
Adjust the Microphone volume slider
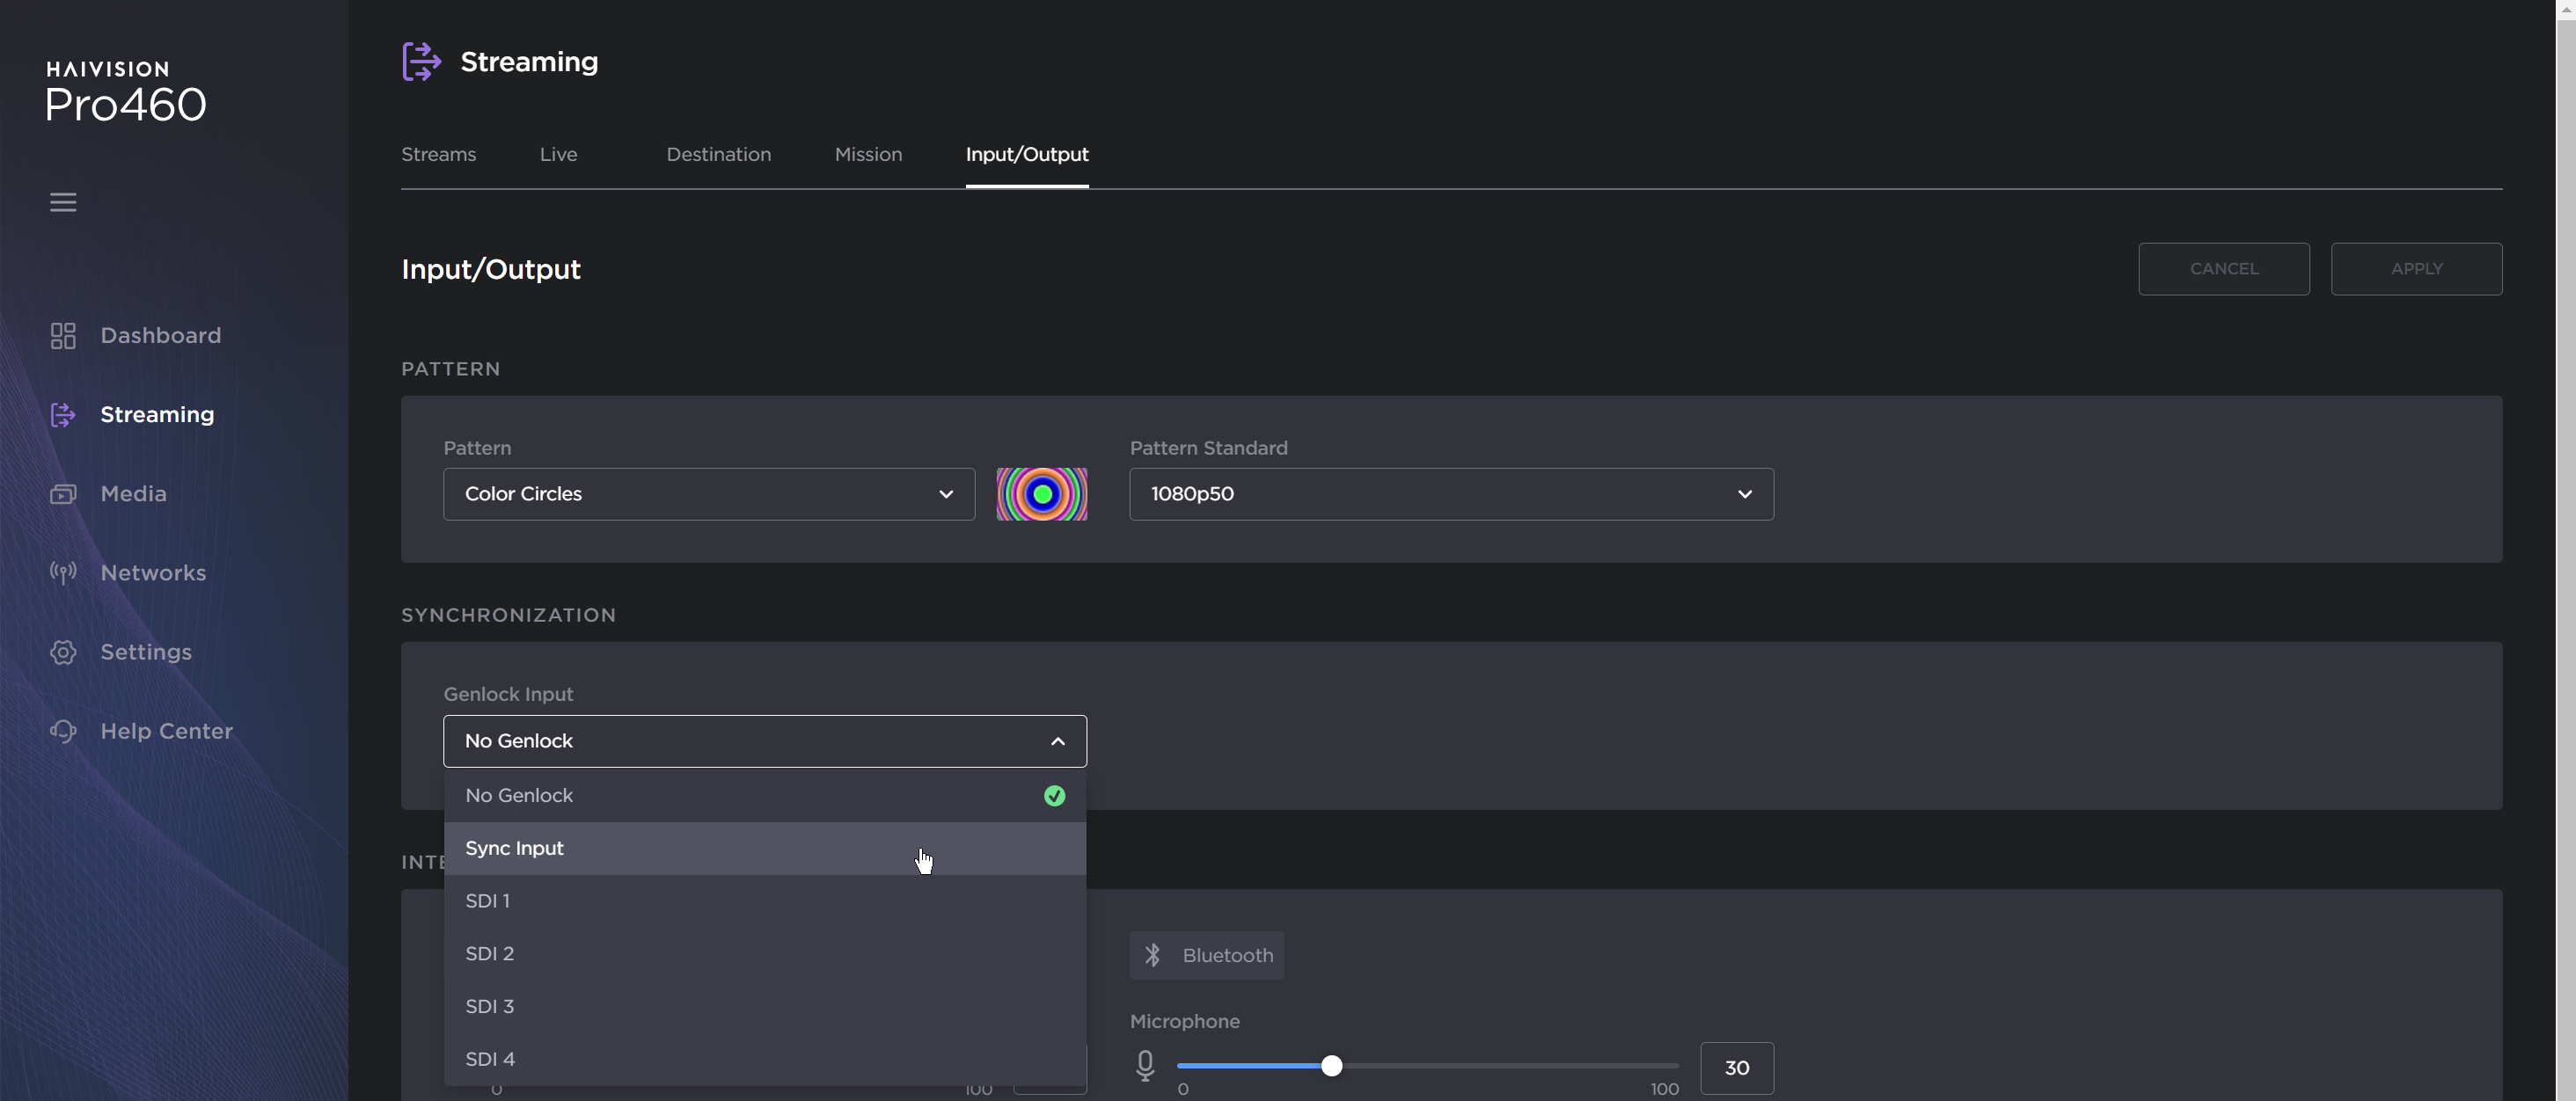(1332, 1066)
